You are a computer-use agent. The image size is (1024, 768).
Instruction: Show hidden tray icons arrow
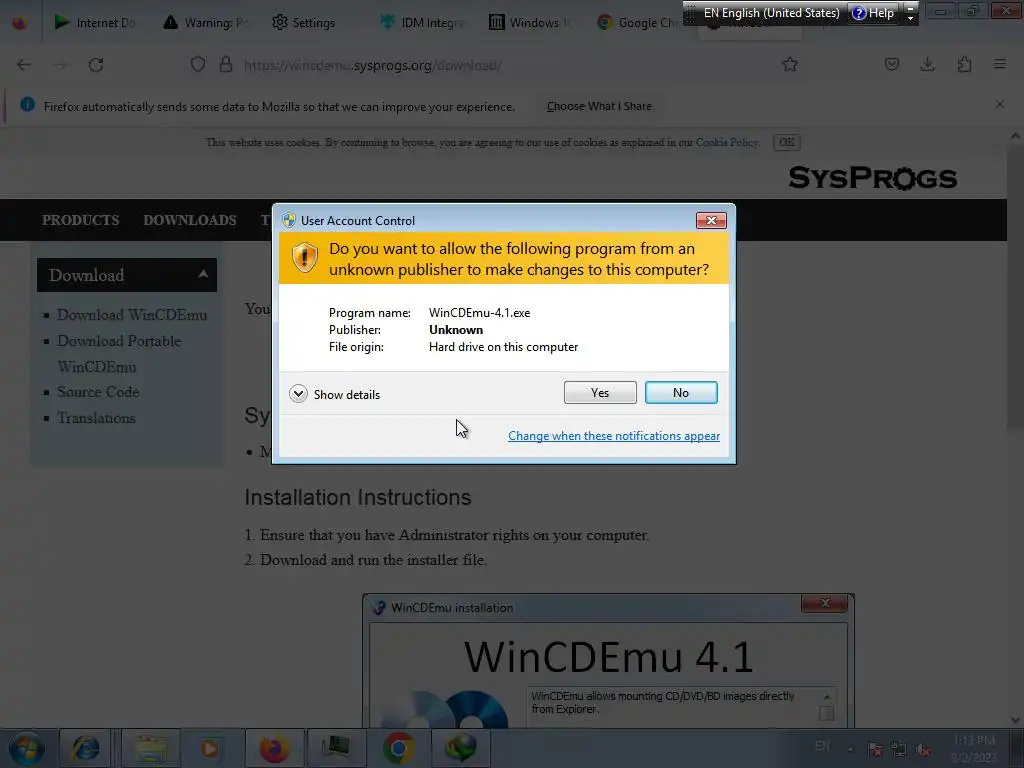850,749
